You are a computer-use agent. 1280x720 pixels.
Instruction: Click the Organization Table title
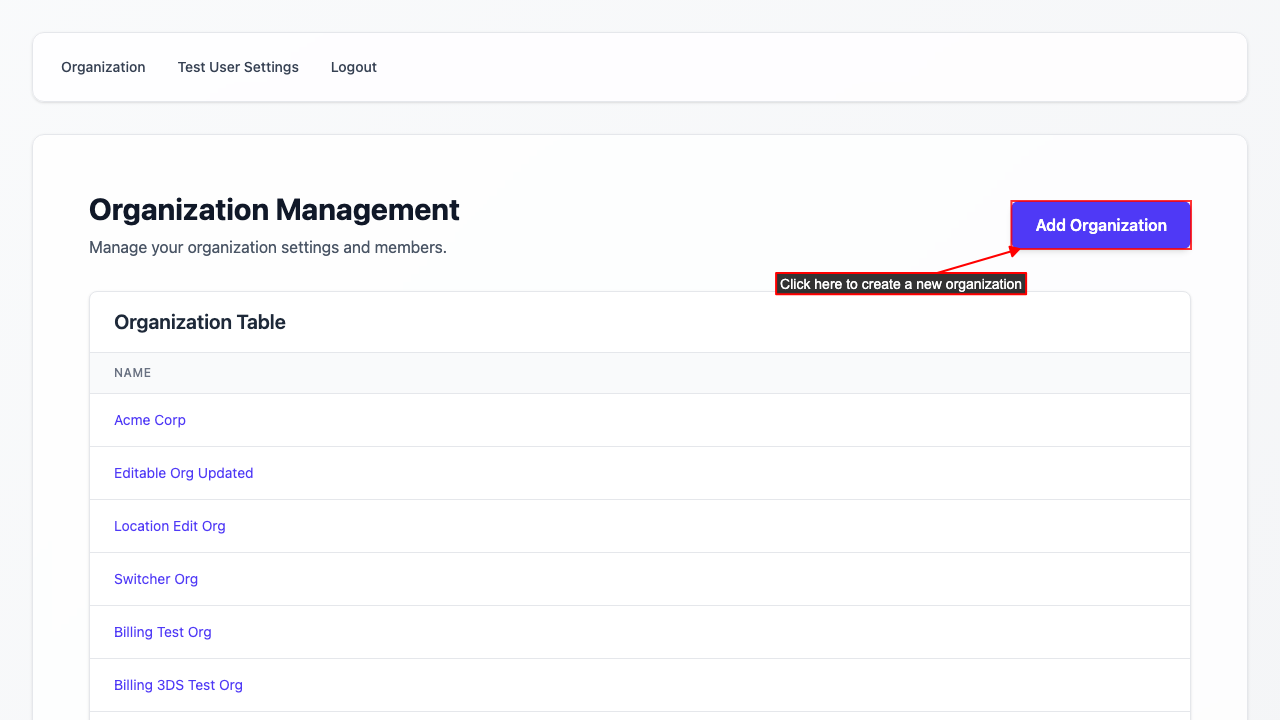pos(200,322)
